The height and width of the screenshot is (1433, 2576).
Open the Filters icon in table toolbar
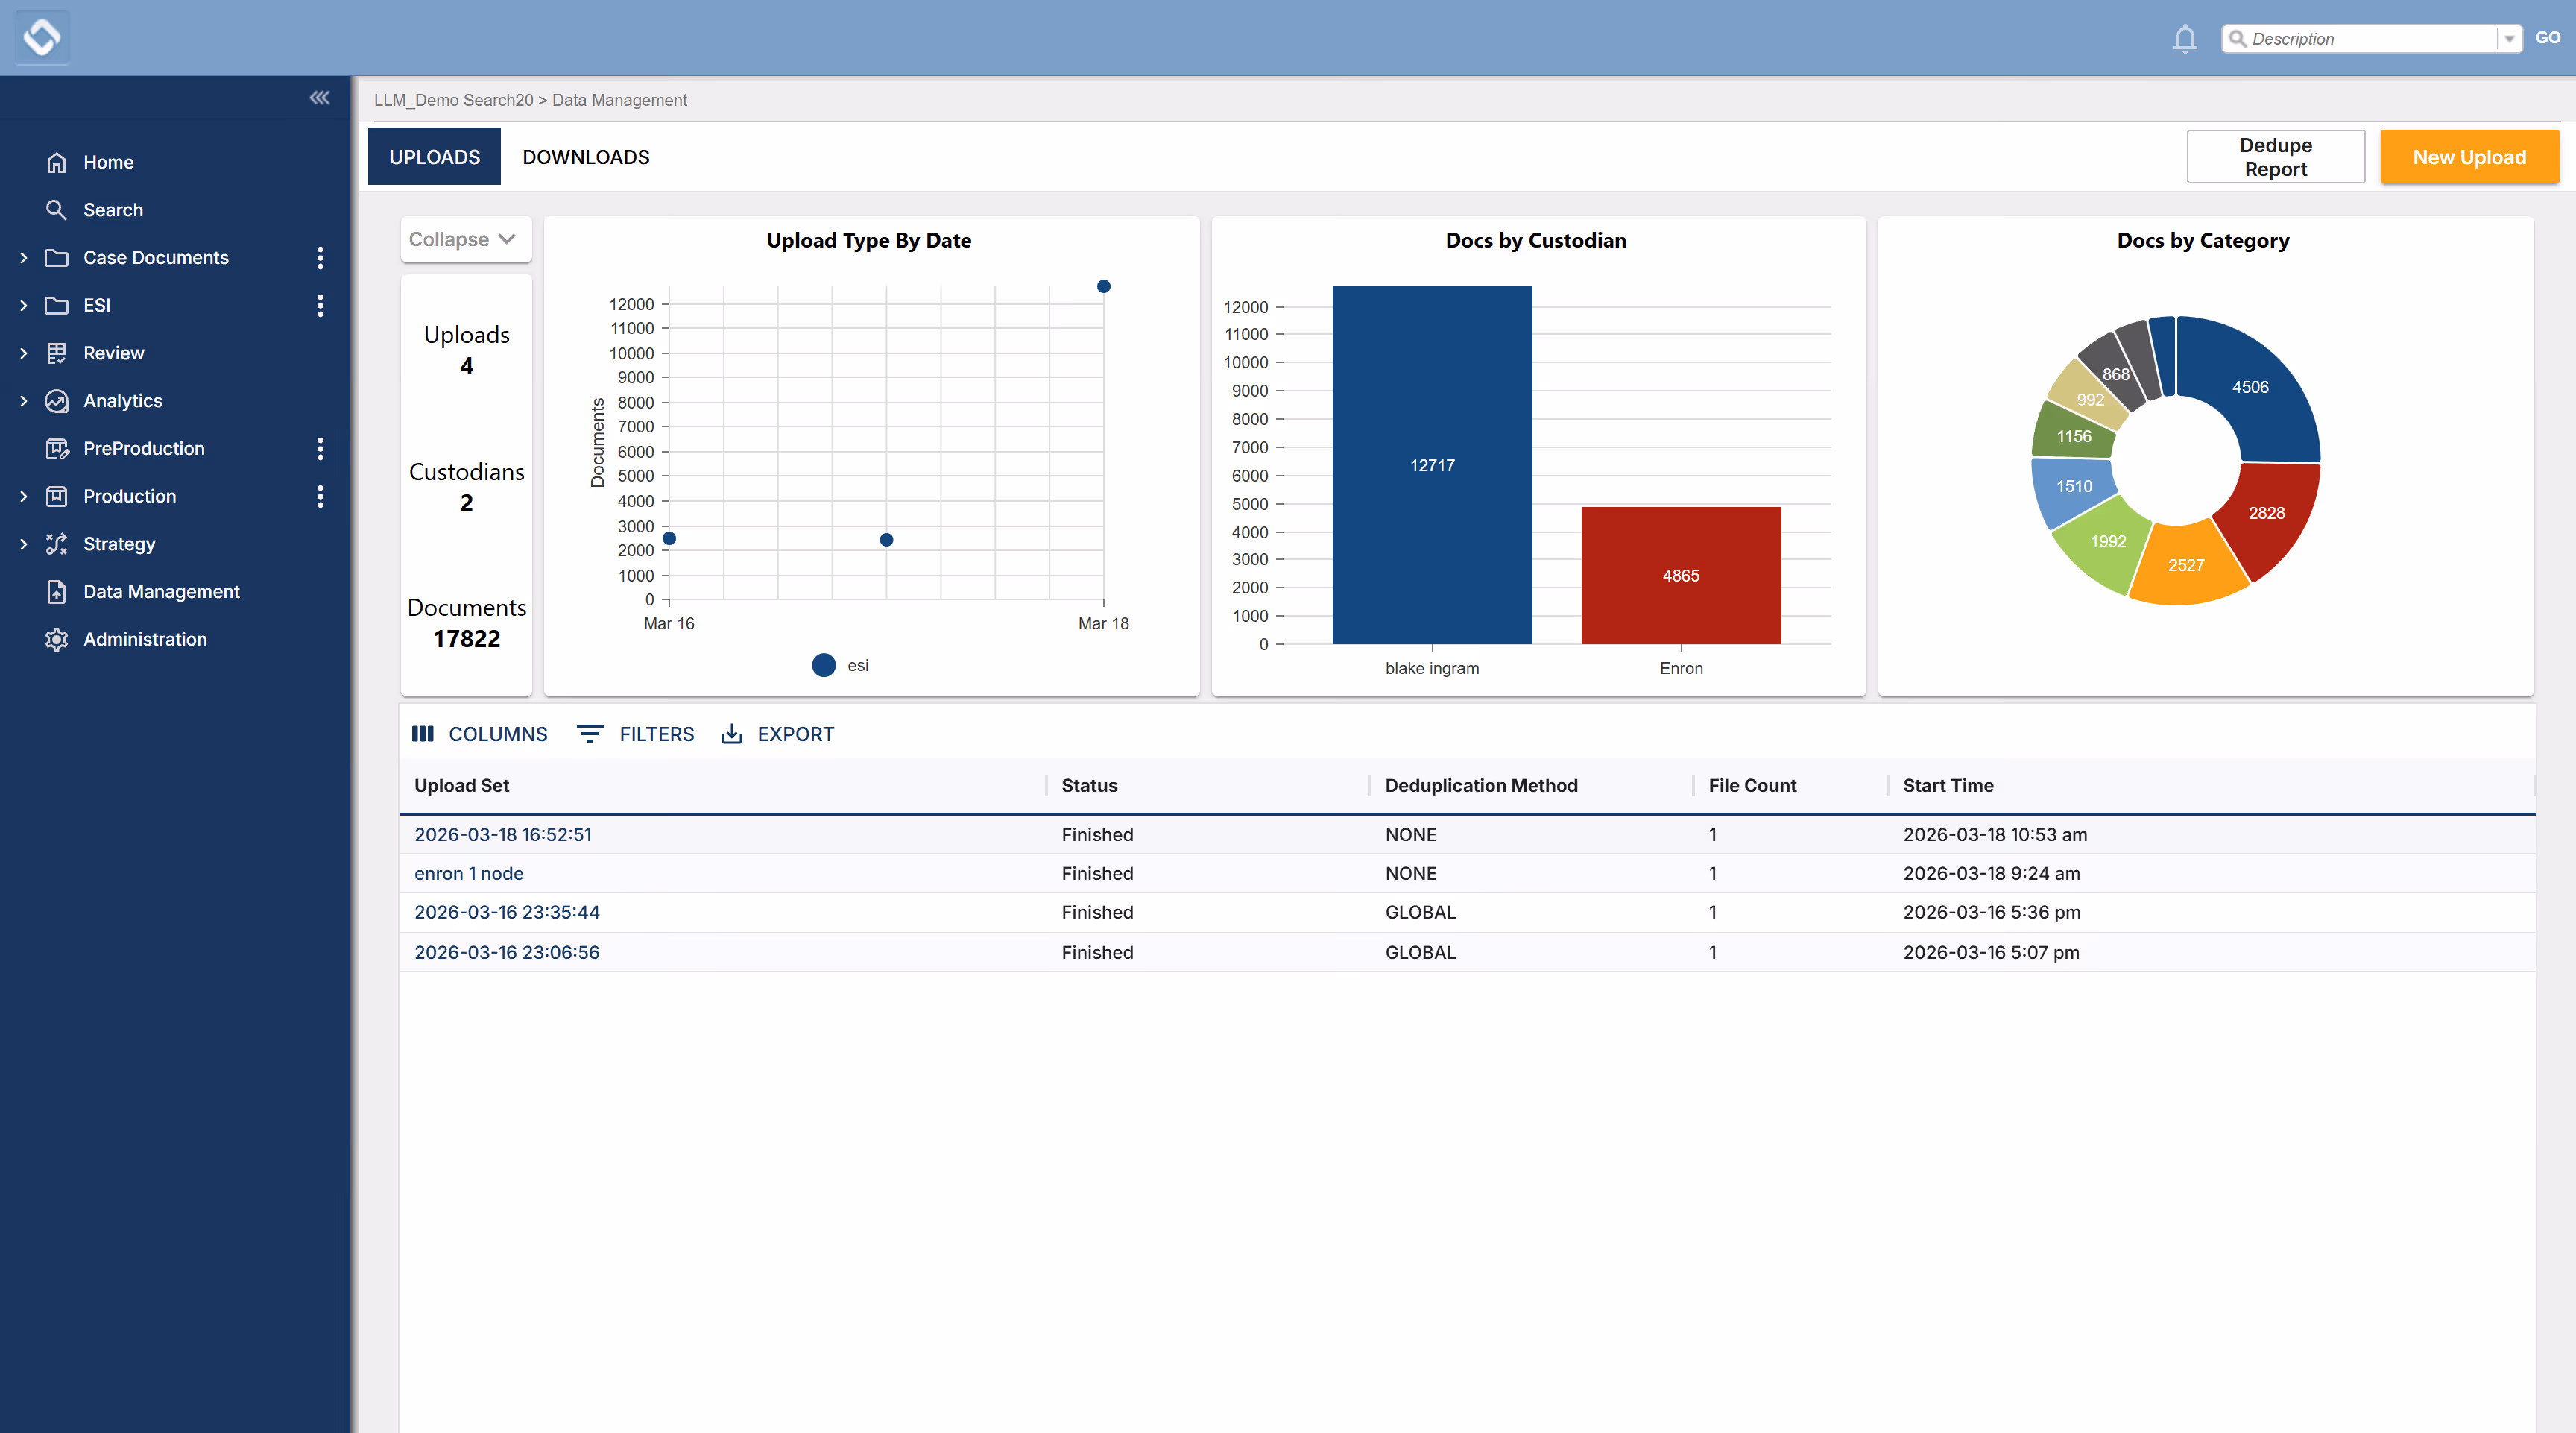tap(590, 734)
